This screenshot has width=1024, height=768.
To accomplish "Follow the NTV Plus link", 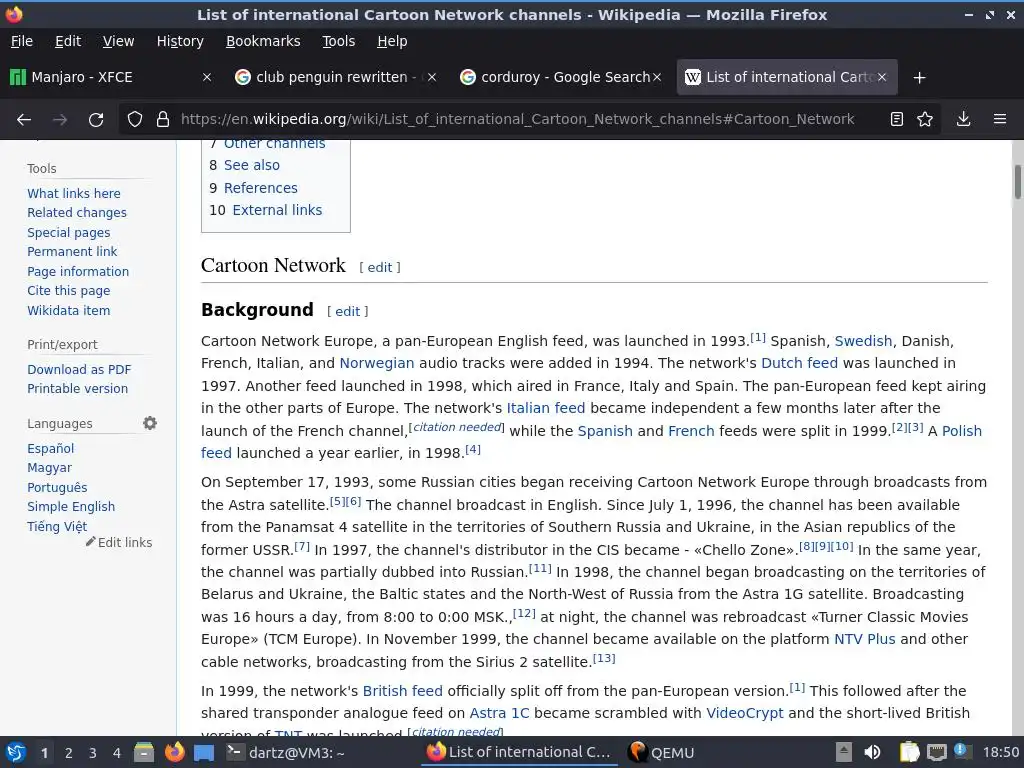I will tap(865, 639).
